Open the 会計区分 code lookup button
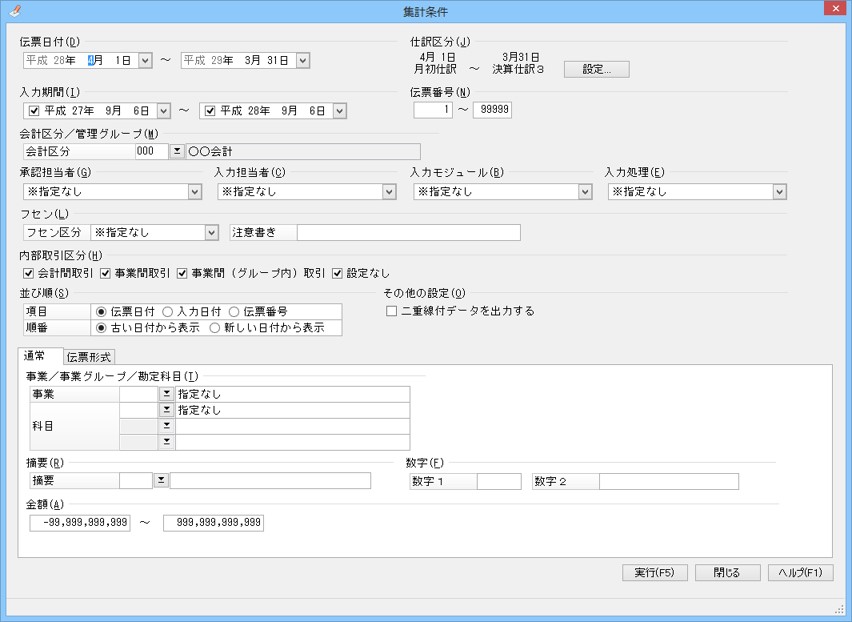 point(178,151)
